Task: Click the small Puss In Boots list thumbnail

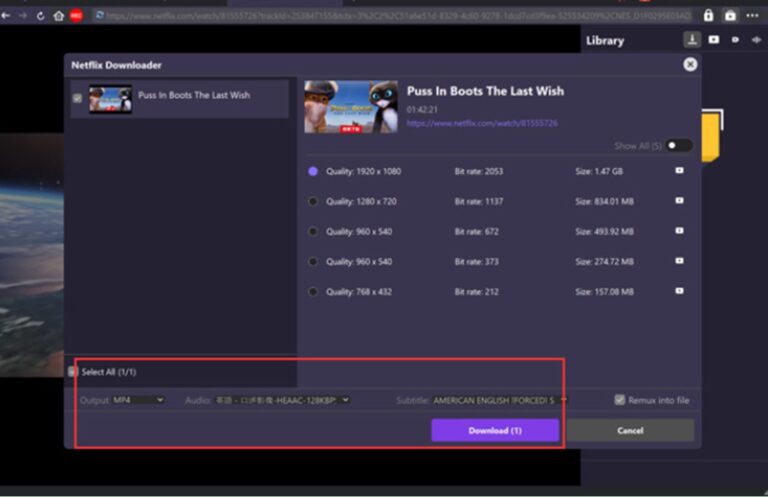Action: [x=110, y=99]
